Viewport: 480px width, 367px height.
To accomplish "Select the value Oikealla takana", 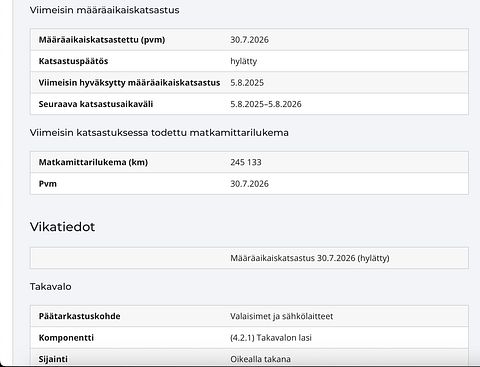I will 260,359.
